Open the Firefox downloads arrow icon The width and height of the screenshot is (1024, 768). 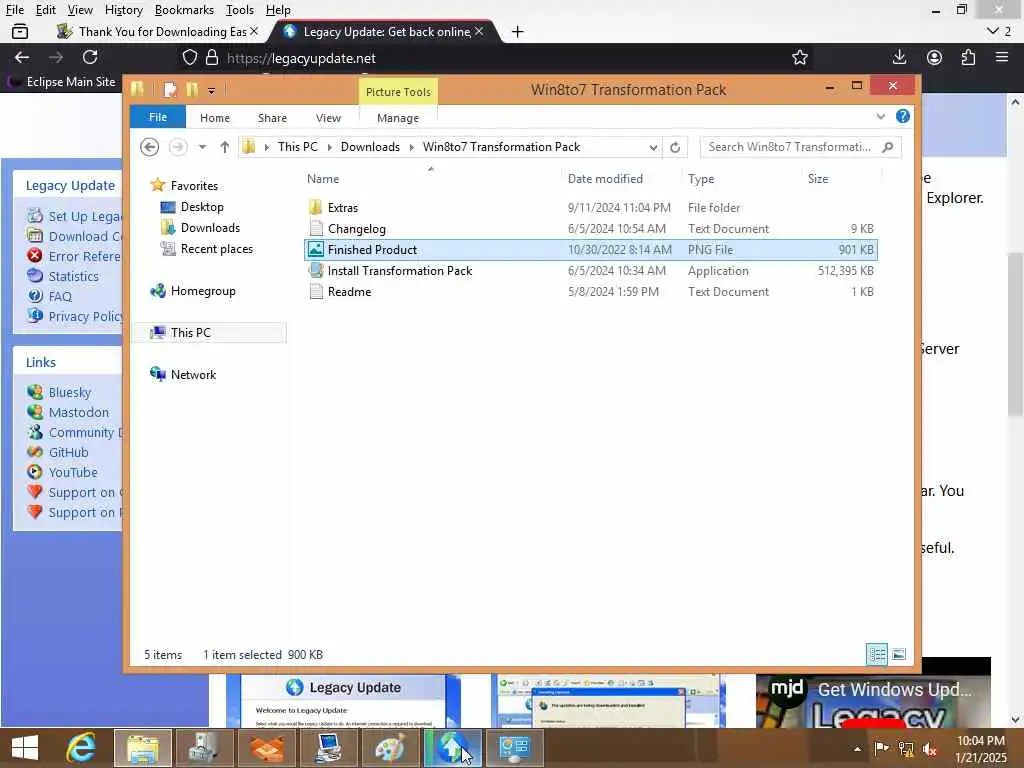899,57
